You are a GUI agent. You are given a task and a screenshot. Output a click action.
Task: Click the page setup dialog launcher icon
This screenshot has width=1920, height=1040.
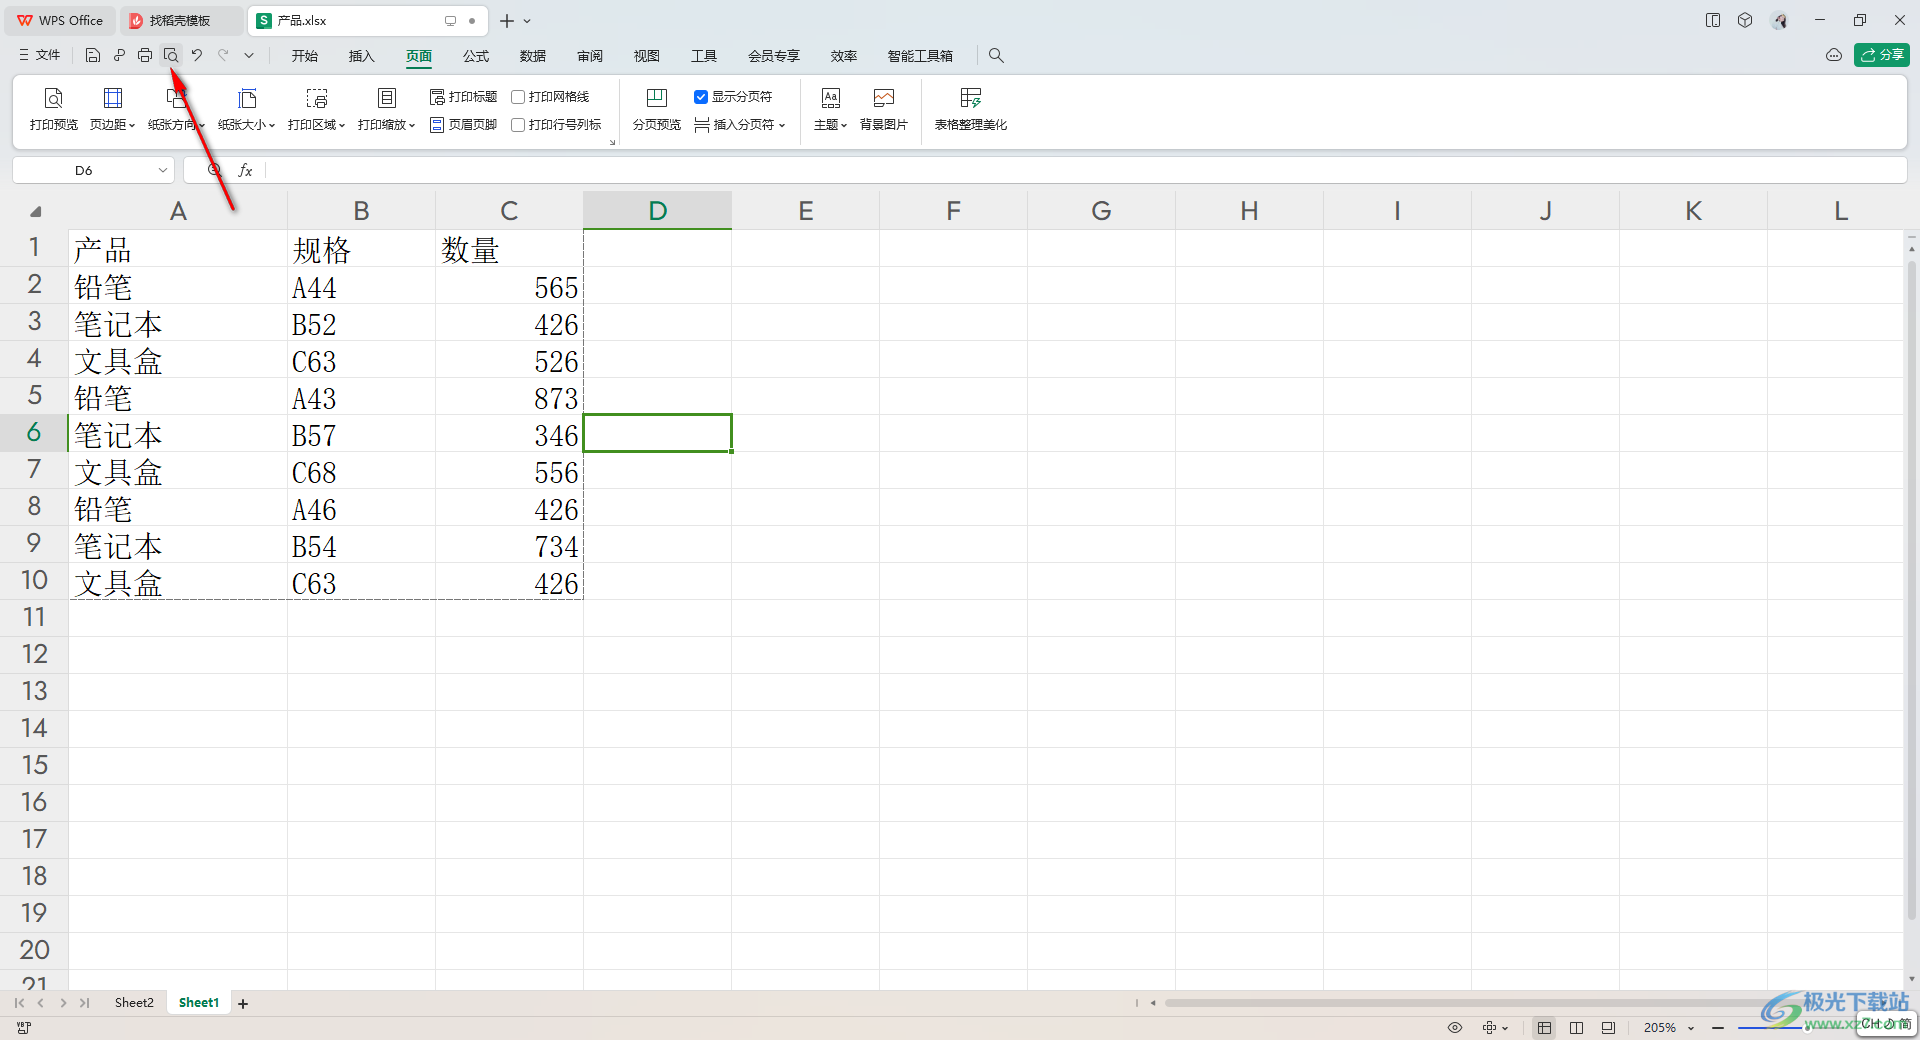(x=612, y=143)
